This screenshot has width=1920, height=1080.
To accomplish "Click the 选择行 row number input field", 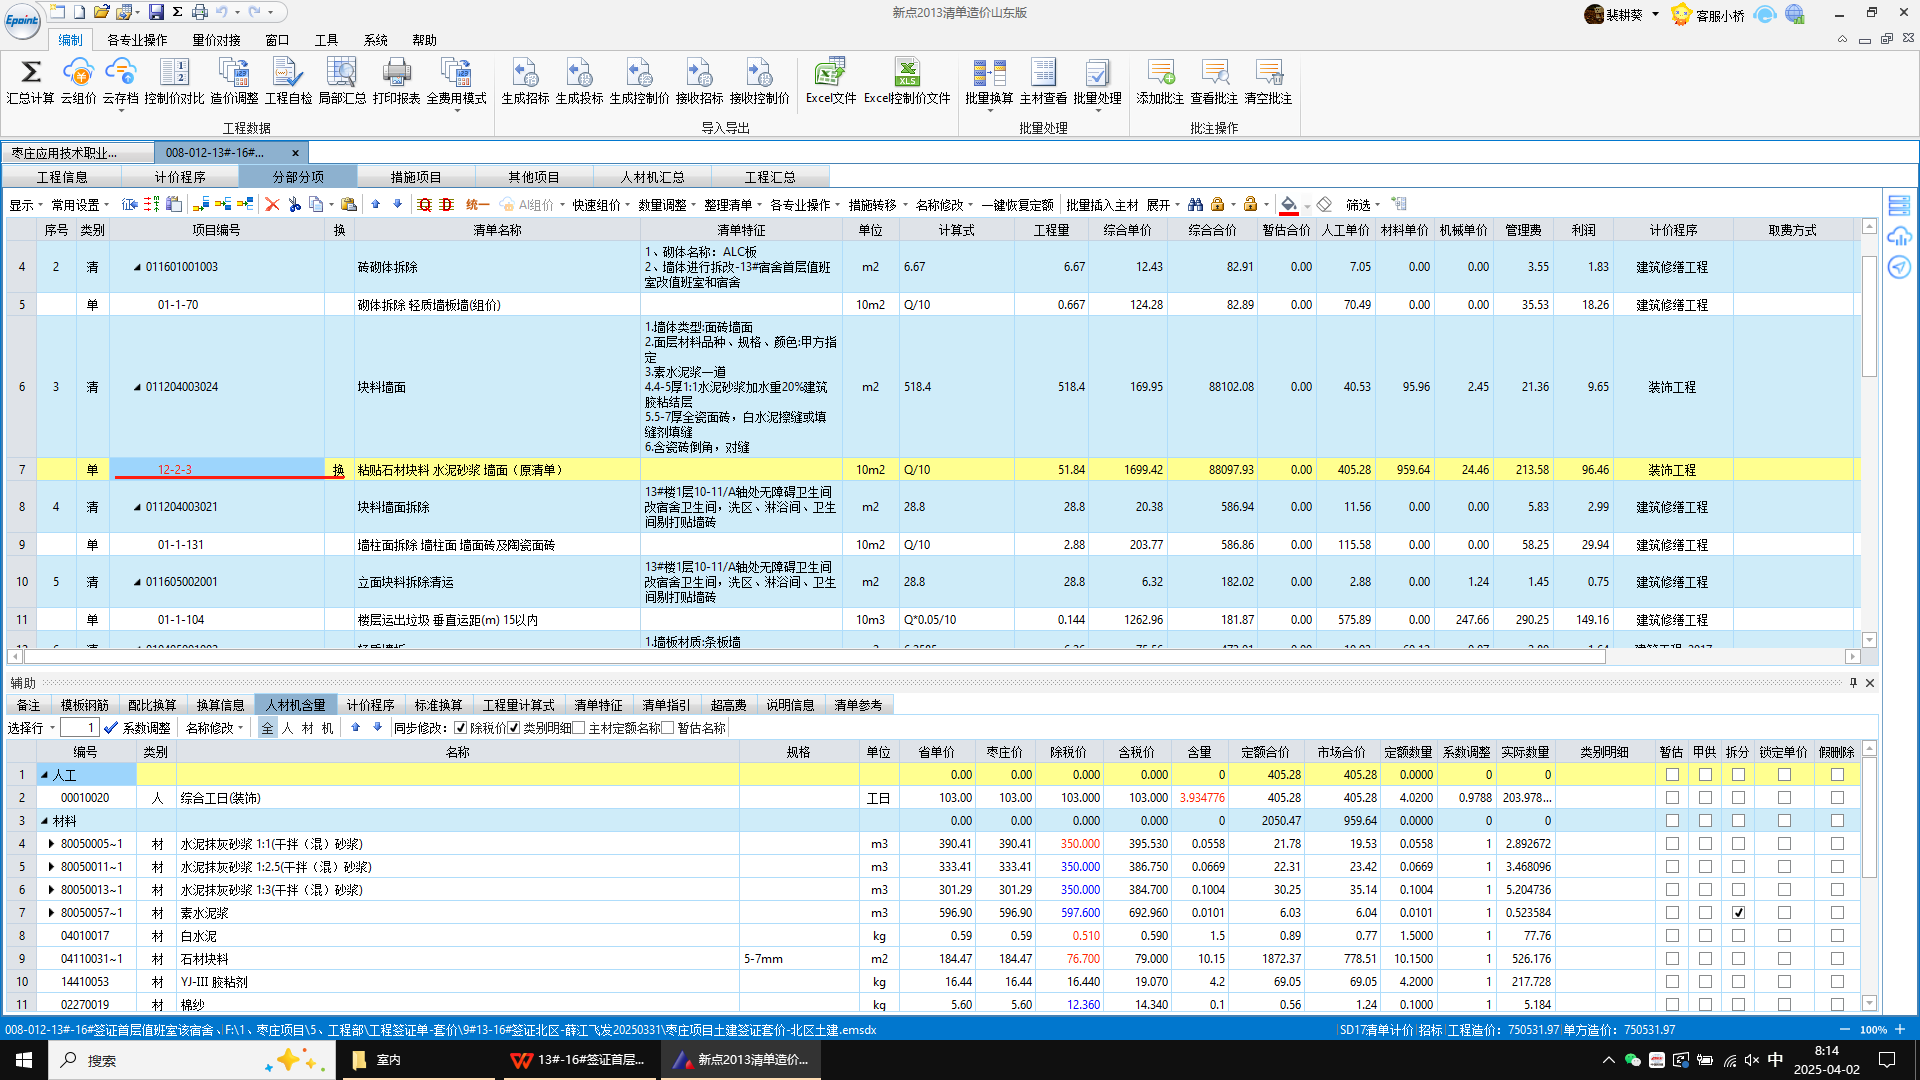I will (x=79, y=728).
